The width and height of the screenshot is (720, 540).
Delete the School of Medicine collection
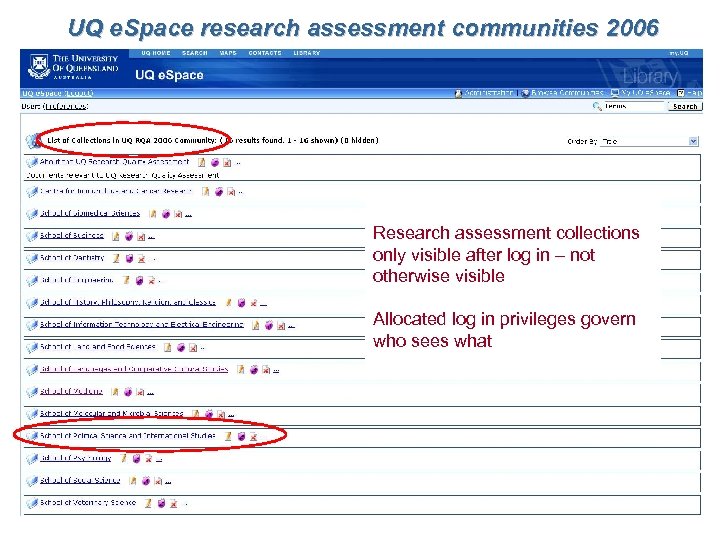coord(141,392)
